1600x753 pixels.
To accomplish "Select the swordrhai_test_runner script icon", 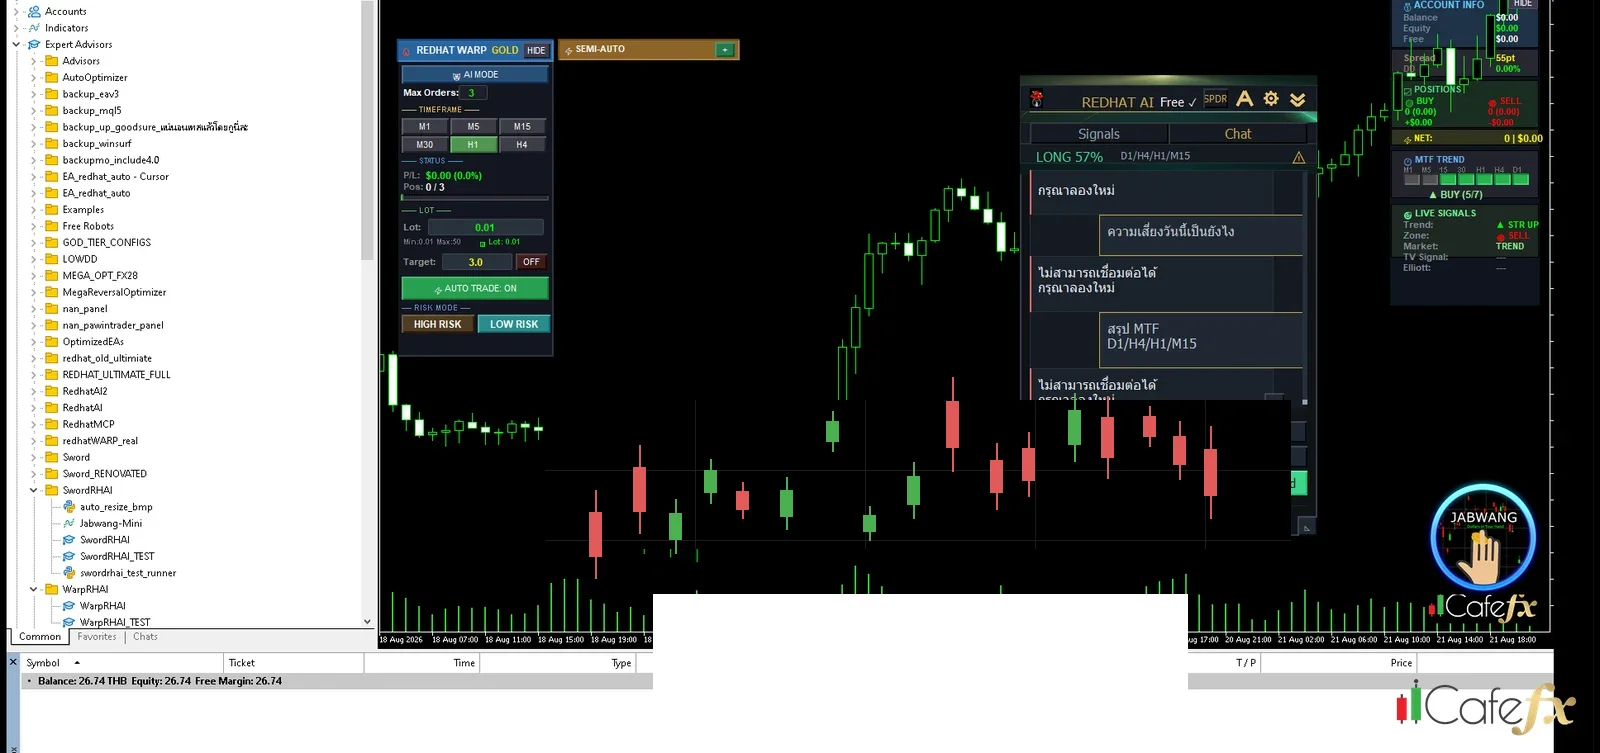I will (69, 573).
